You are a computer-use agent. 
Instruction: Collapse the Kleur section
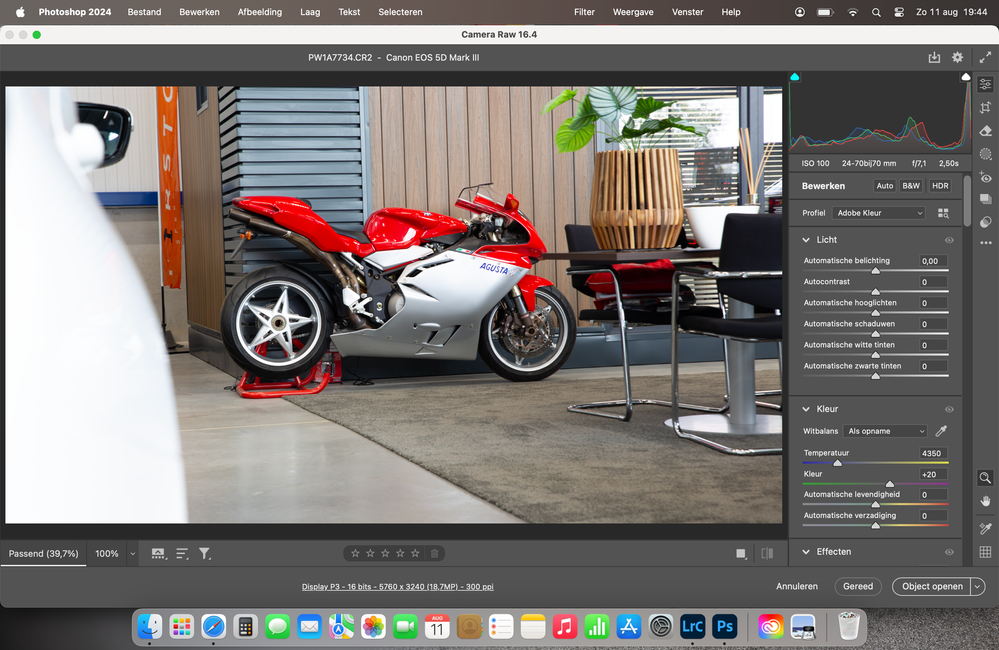806,409
